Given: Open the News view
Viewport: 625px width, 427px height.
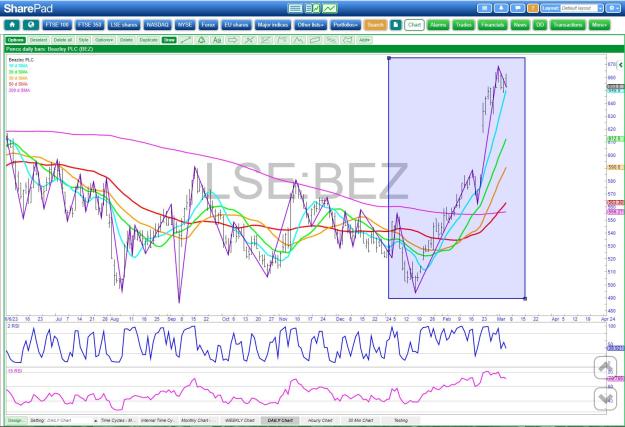Looking at the screenshot, I should click(x=520, y=25).
